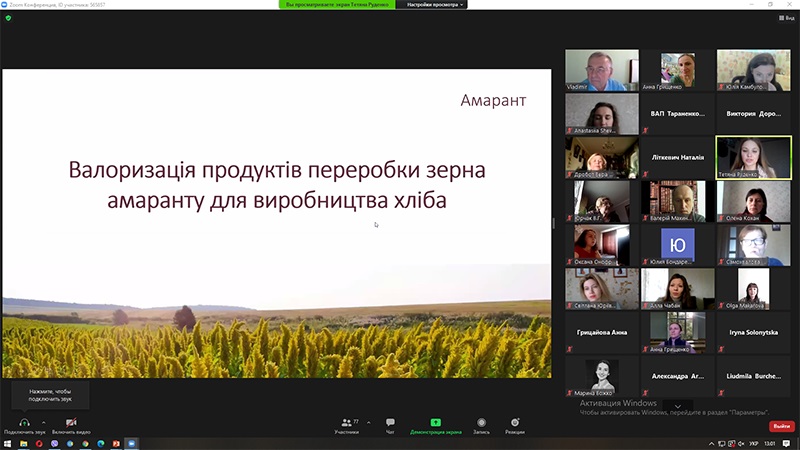Open PowerPoint from the taskbar
This screenshot has height=450, width=800.
point(116,444)
